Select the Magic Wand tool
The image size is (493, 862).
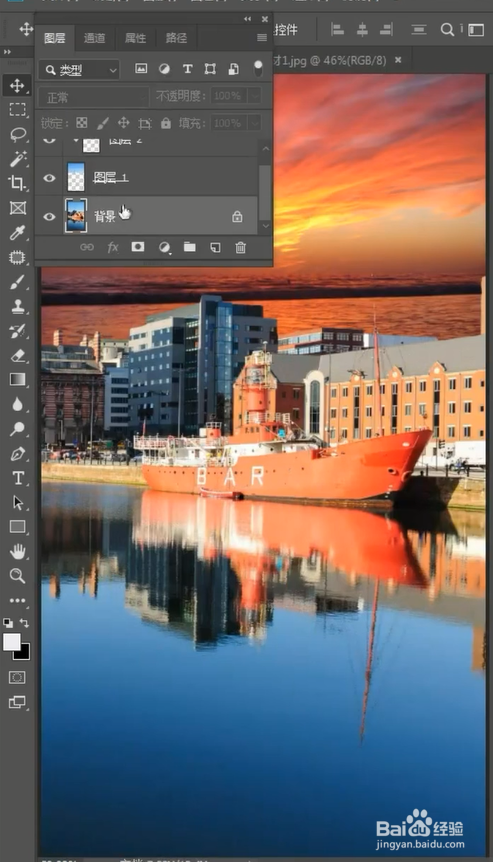click(17, 159)
